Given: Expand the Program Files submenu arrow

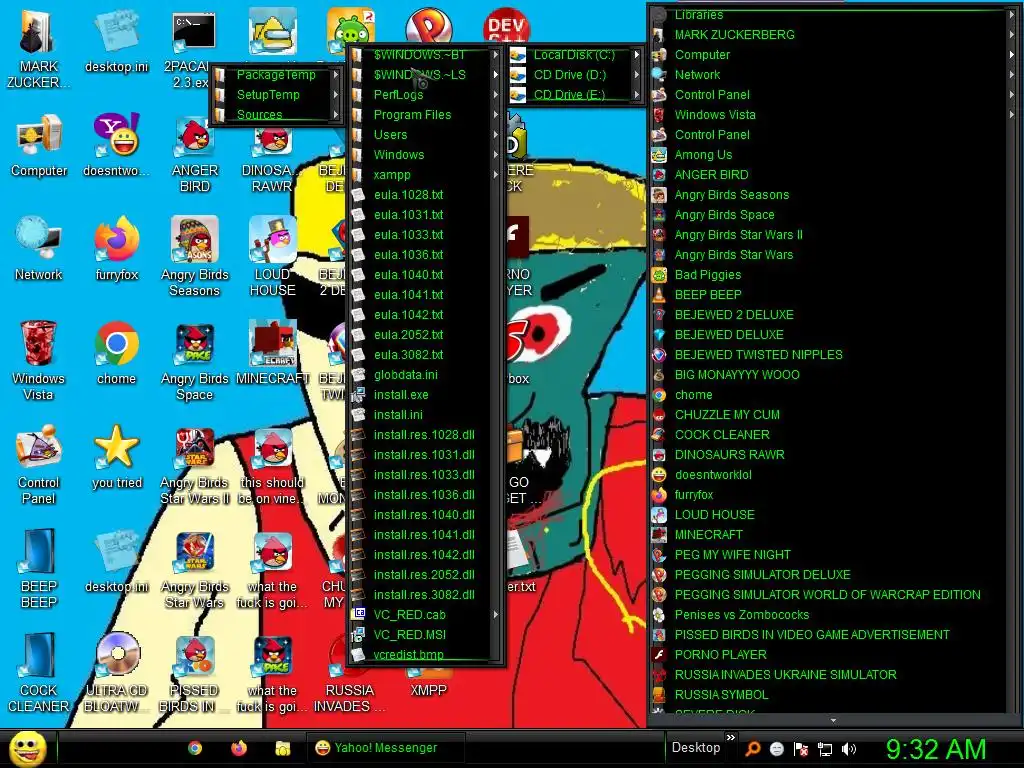Looking at the screenshot, I should click(x=496, y=115).
